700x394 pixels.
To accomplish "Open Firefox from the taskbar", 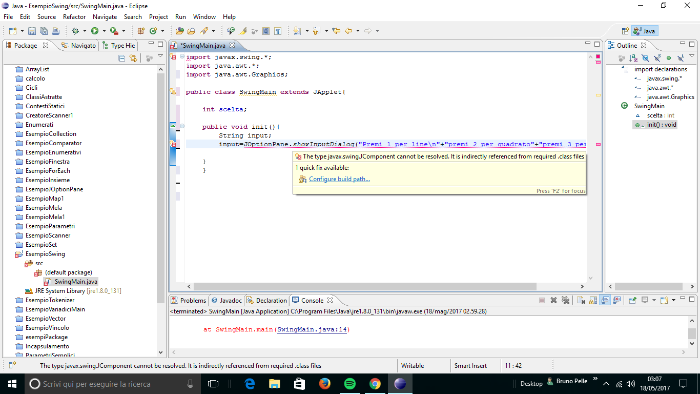I will coord(325,384).
